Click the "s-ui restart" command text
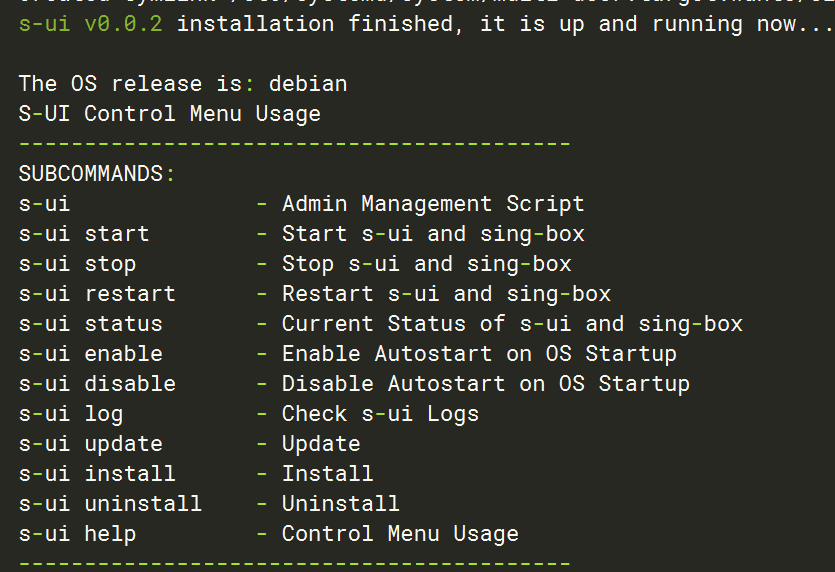 point(97,294)
